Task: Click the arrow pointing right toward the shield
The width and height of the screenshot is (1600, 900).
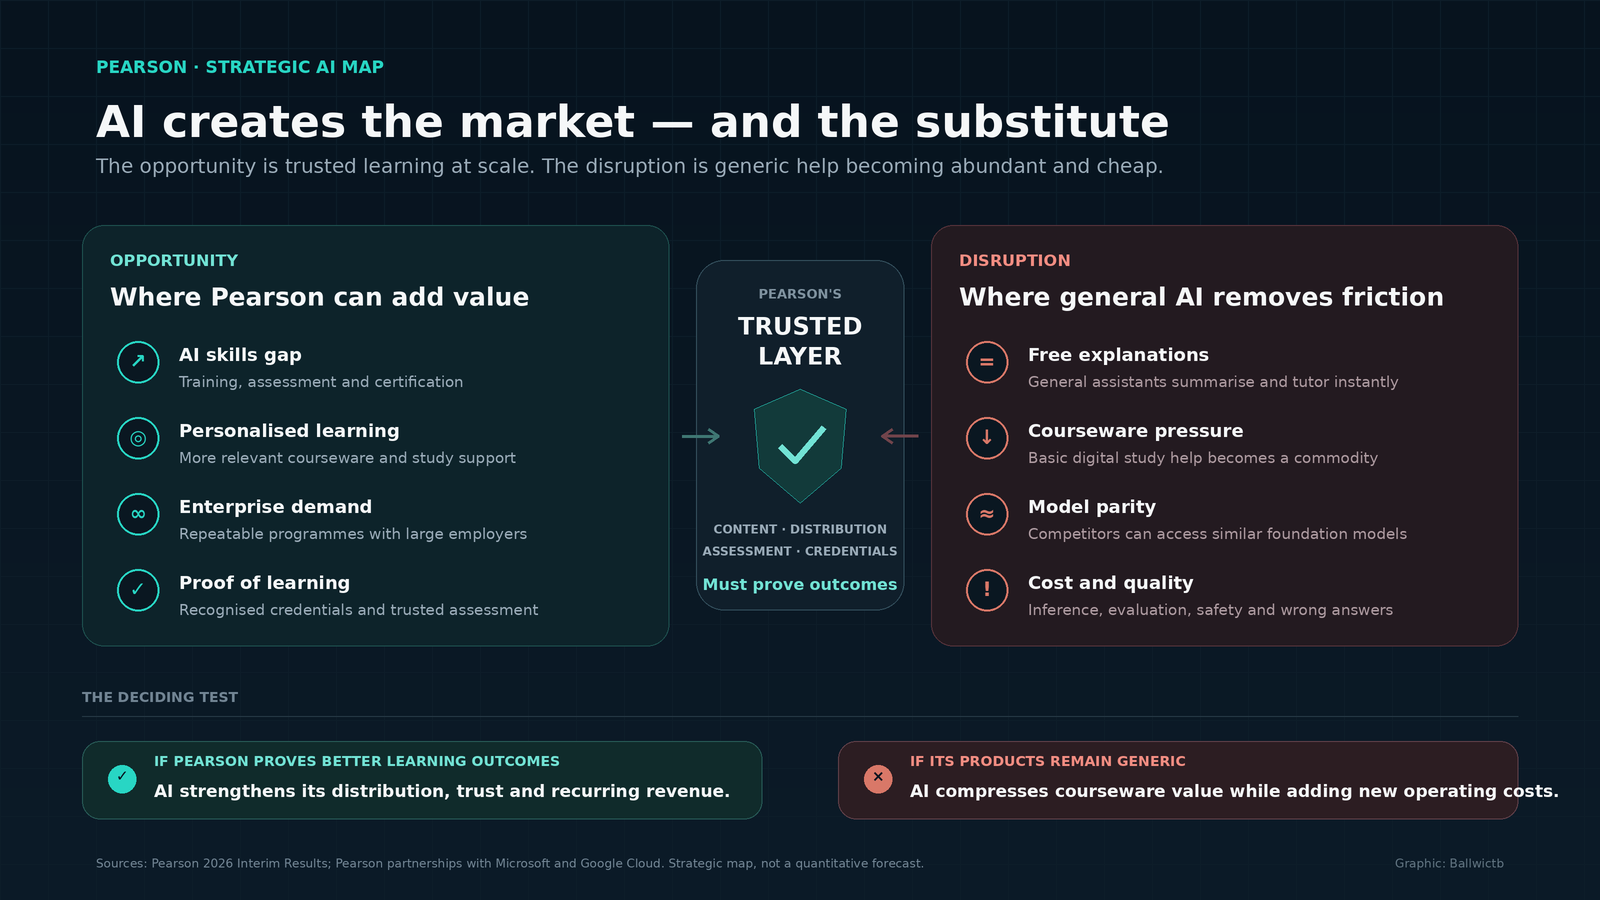Action: [701, 436]
